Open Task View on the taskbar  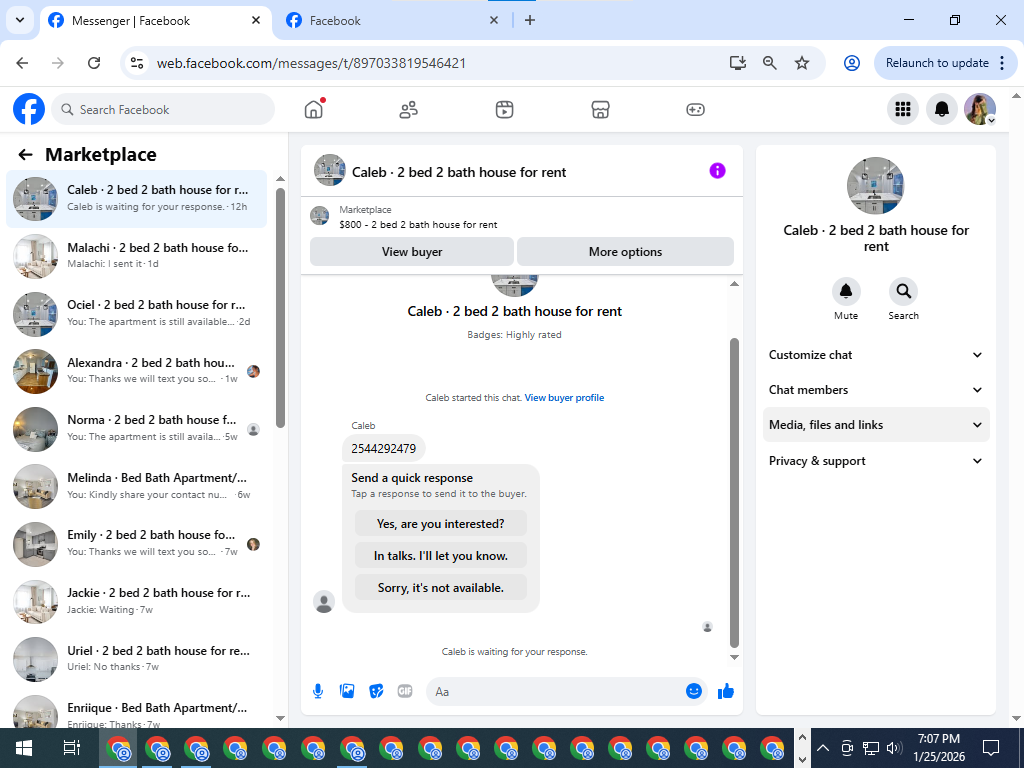pyautogui.click(x=71, y=748)
